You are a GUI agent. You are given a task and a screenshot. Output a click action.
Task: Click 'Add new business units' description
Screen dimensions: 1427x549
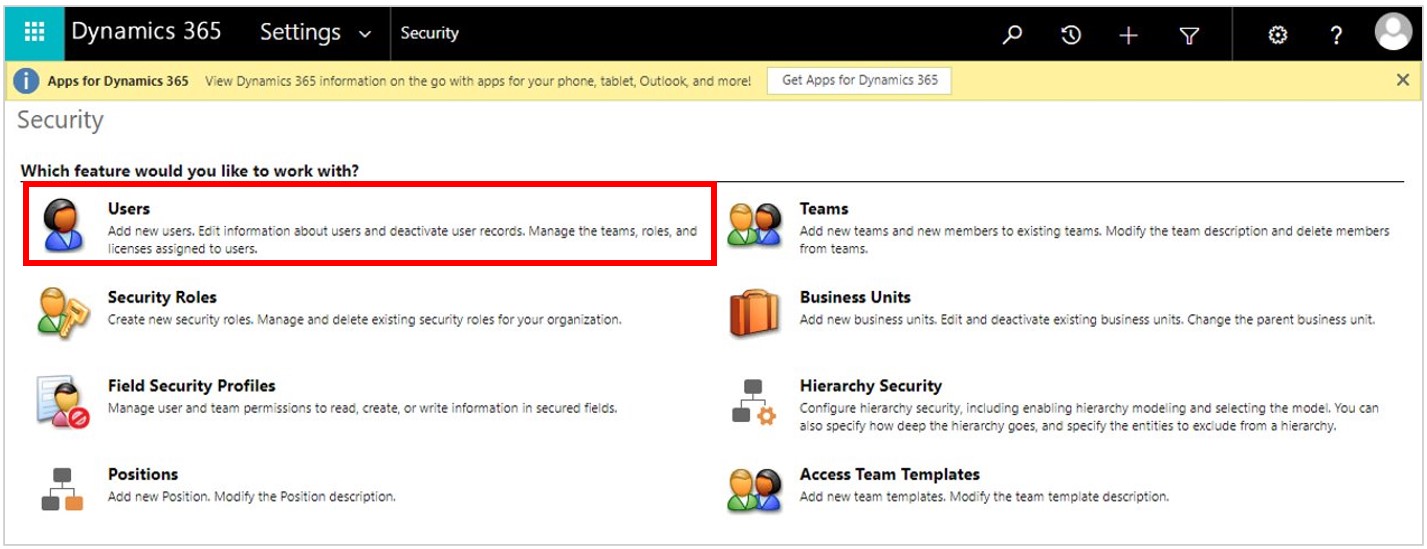click(x=1087, y=320)
